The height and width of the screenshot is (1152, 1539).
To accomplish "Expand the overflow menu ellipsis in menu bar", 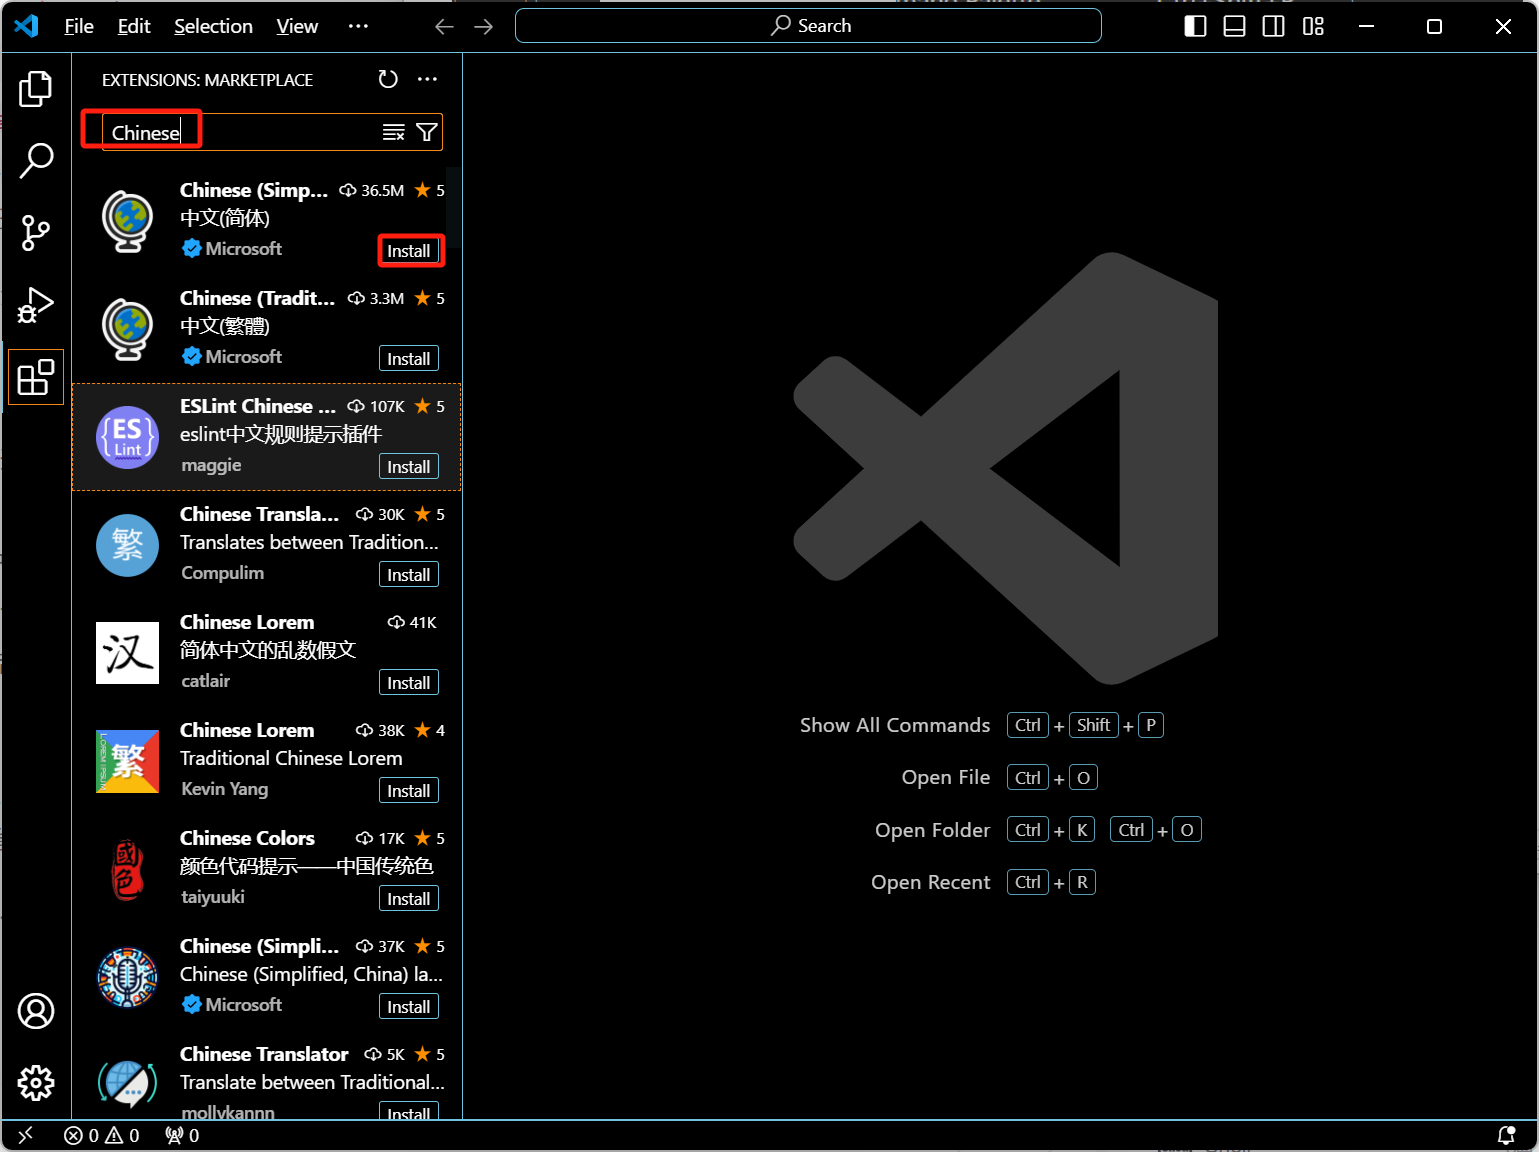I will click(x=358, y=27).
